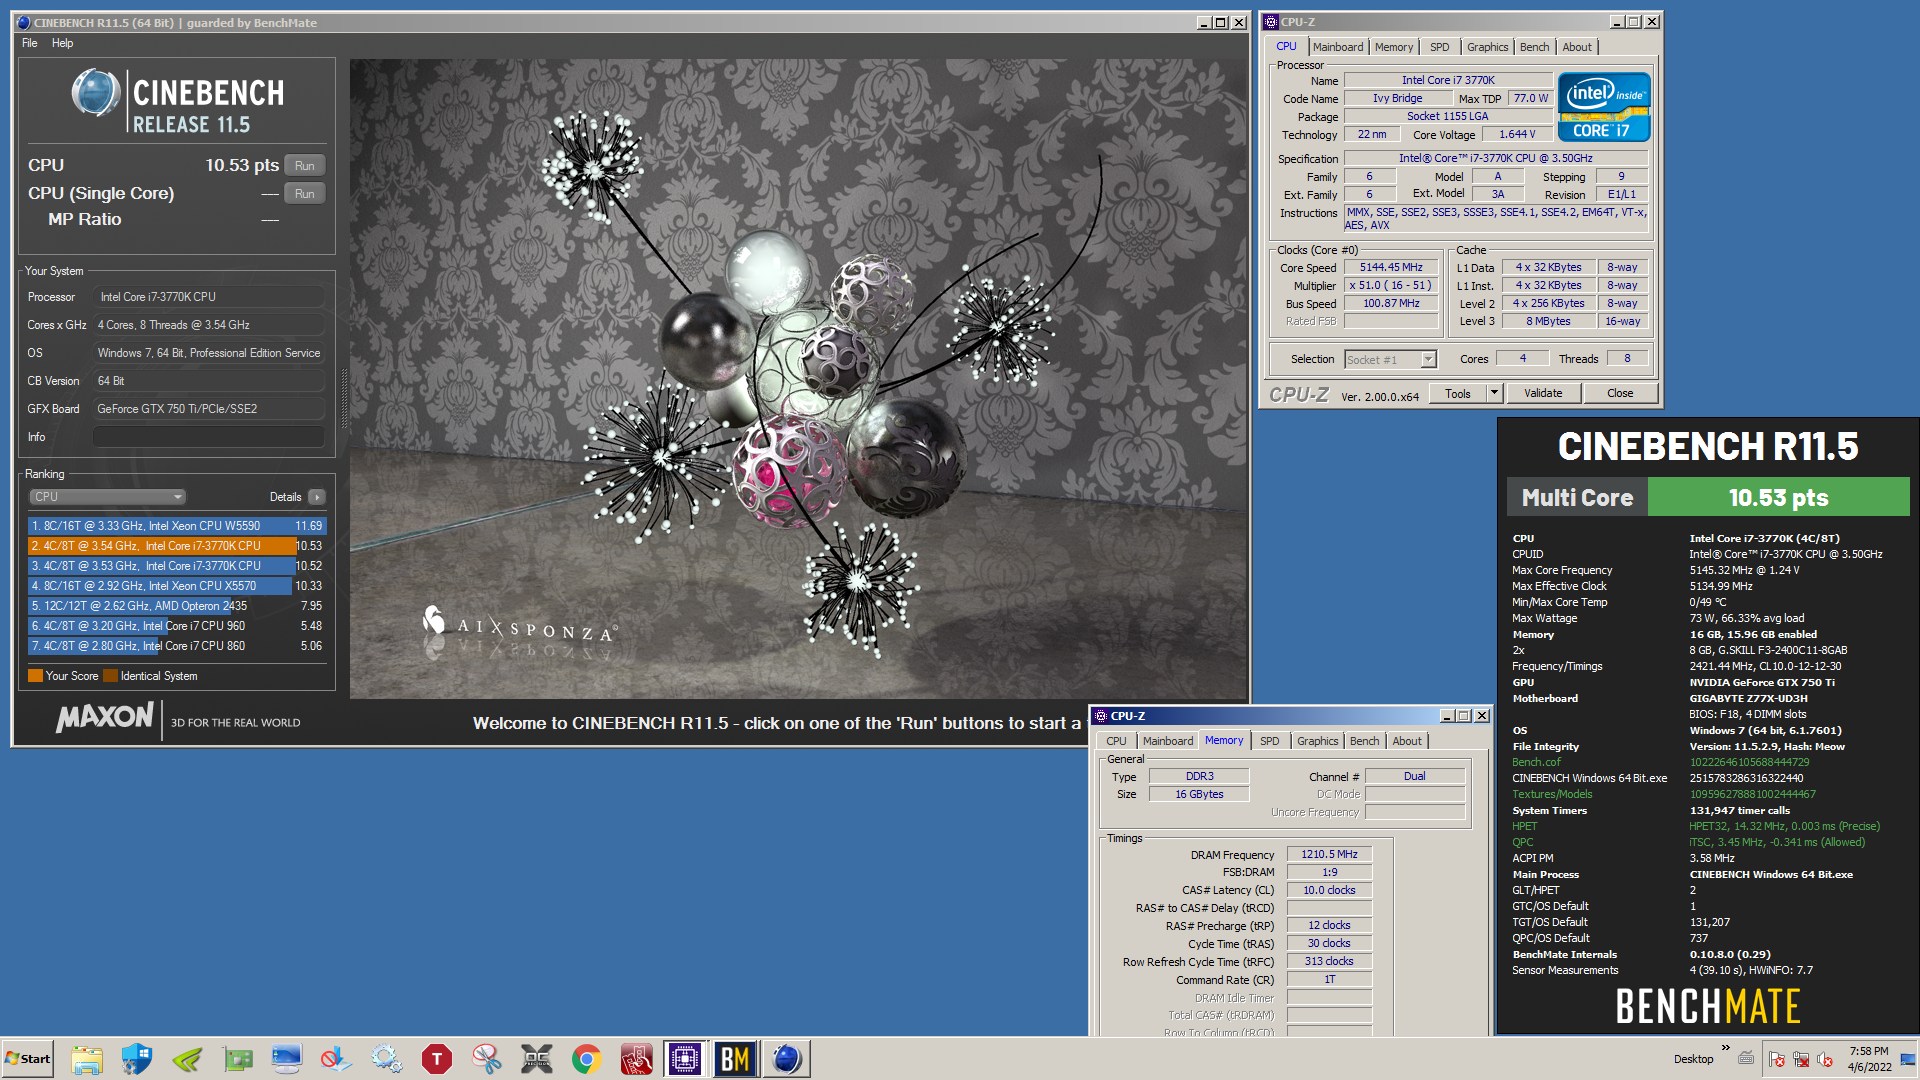Open the Socket #1 selection dropdown

(x=1390, y=360)
